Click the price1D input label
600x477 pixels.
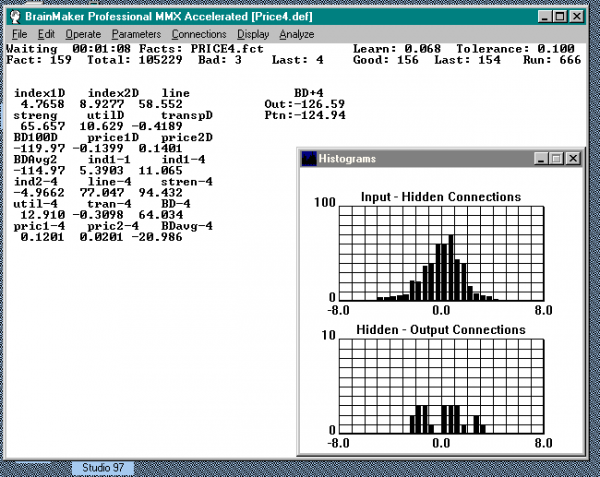coord(113,138)
